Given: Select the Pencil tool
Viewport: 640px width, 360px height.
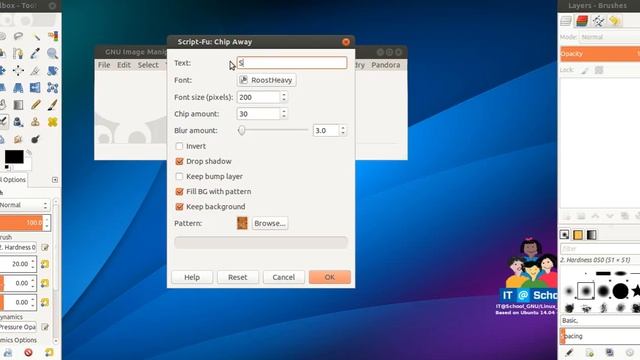Looking at the screenshot, I should 36,105.
